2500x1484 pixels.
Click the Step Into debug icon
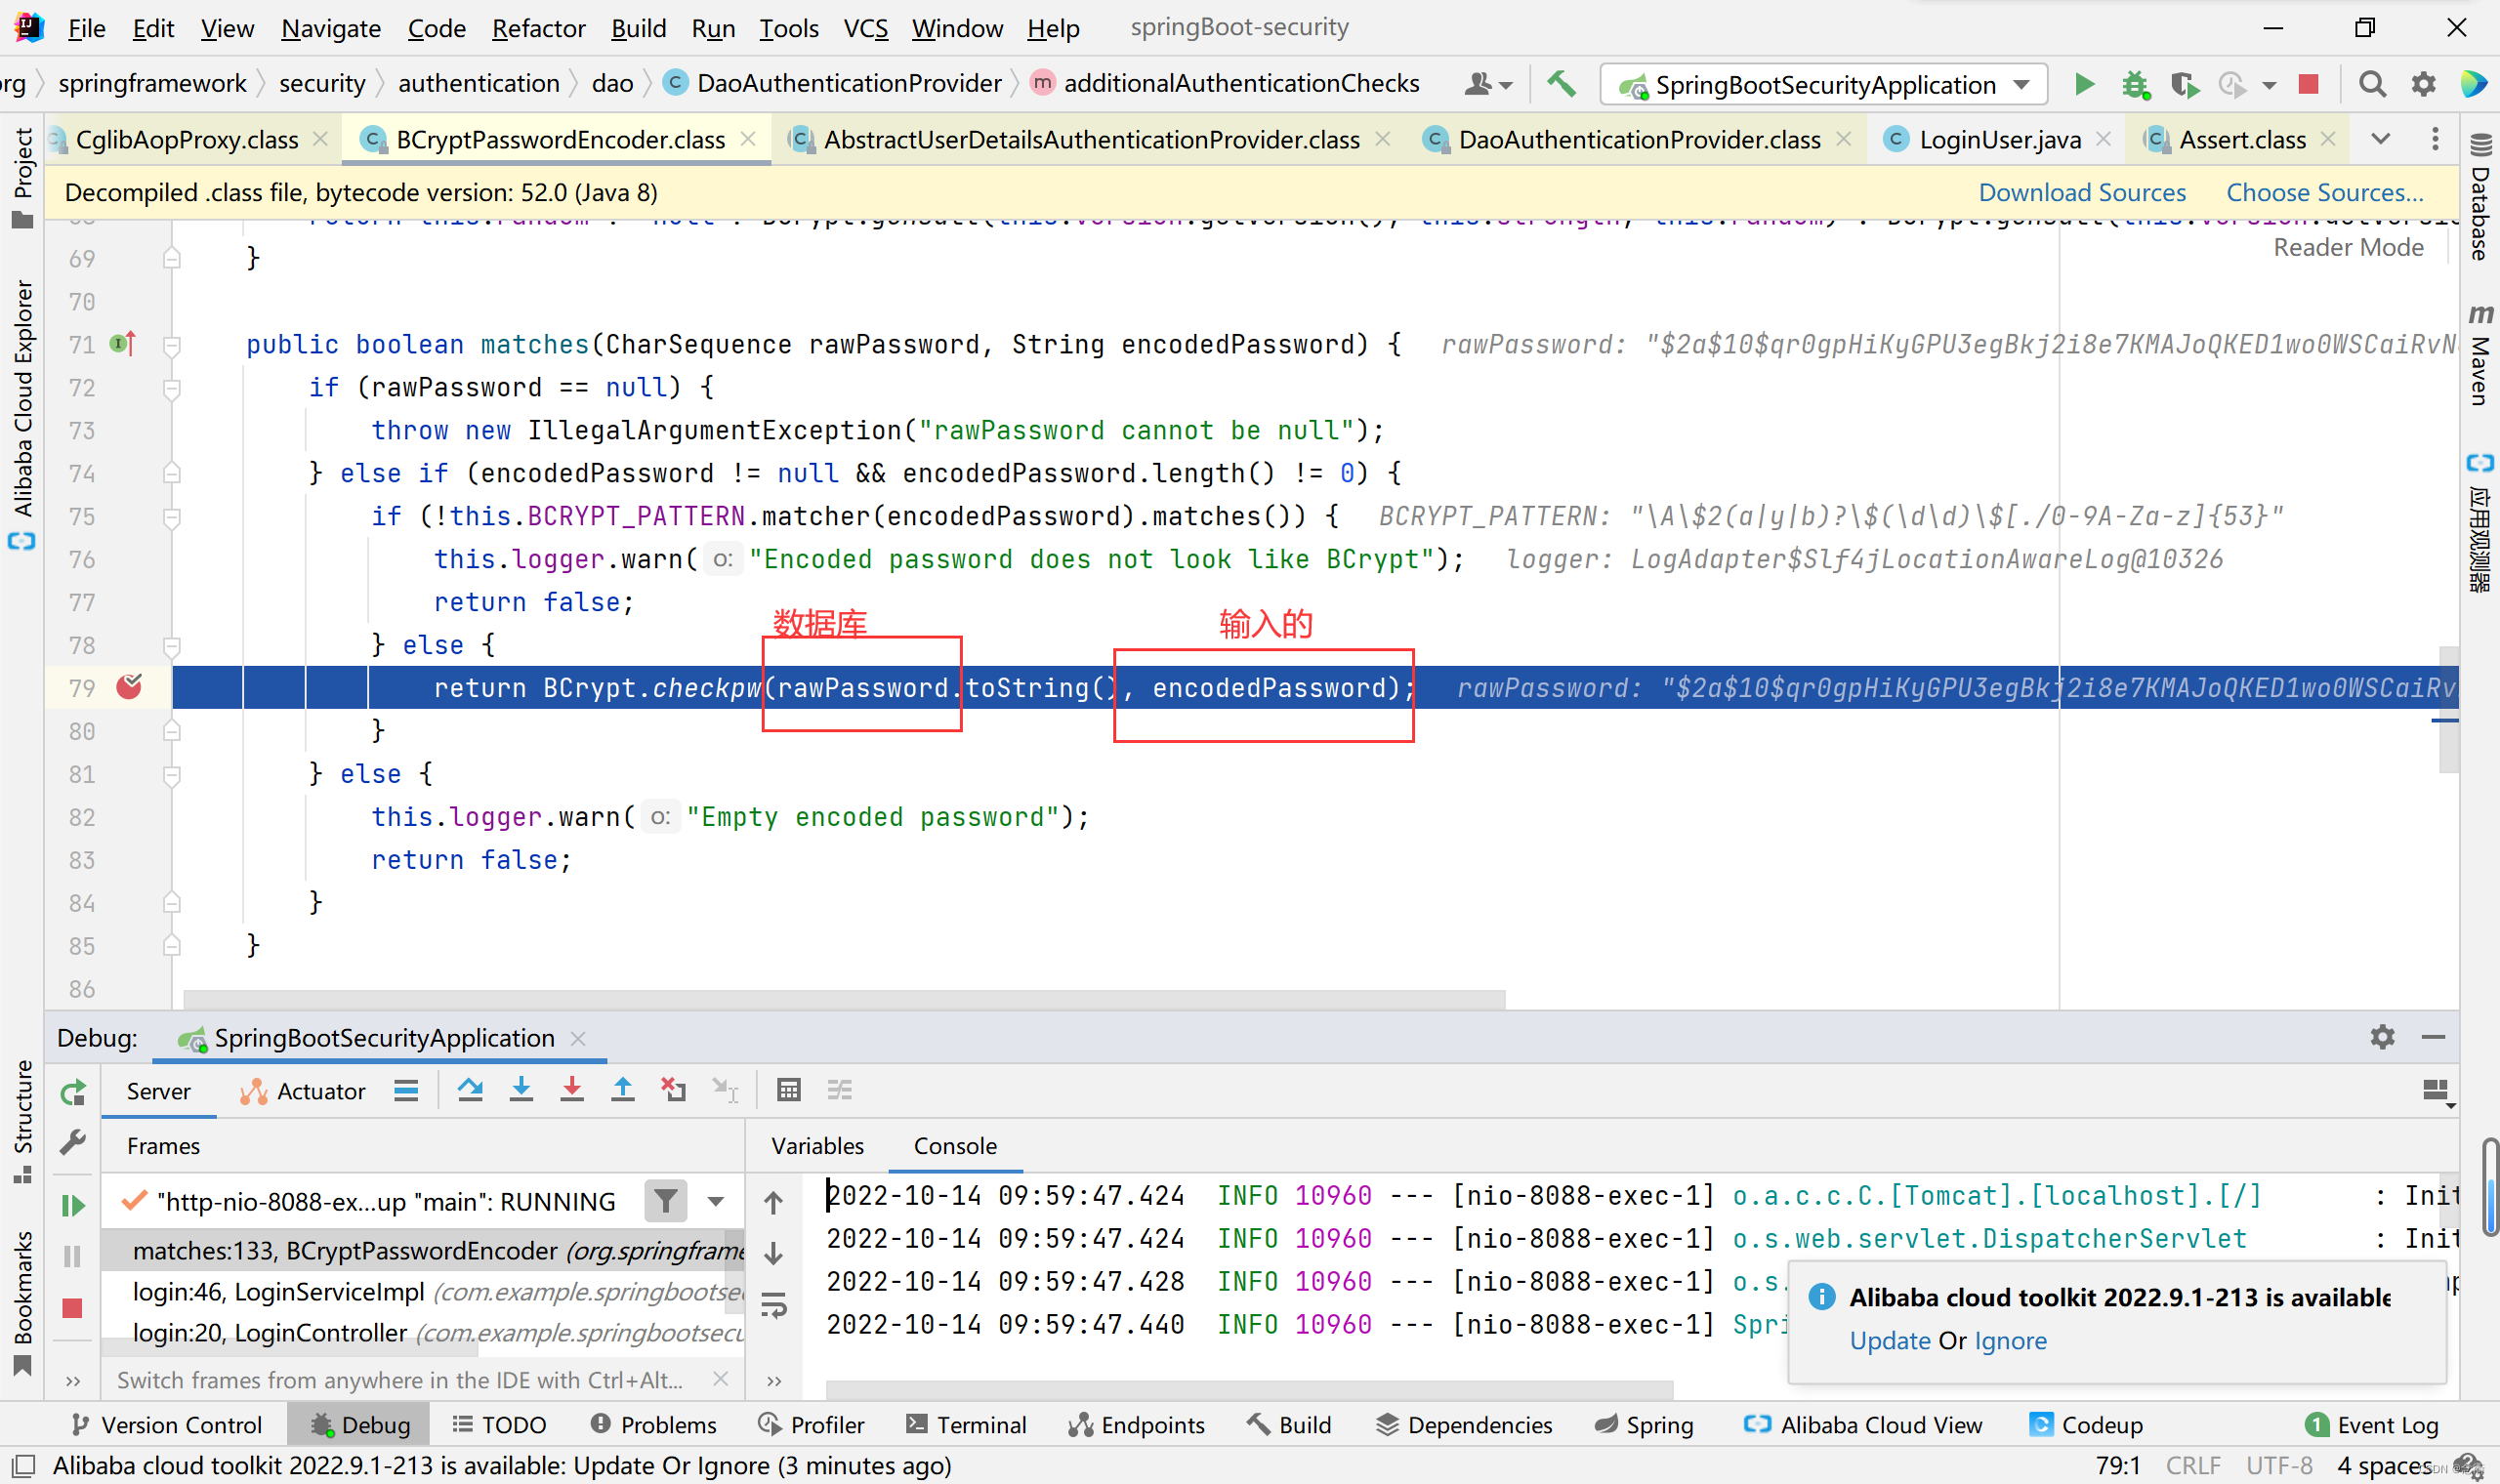click(x=521, y=1090)
